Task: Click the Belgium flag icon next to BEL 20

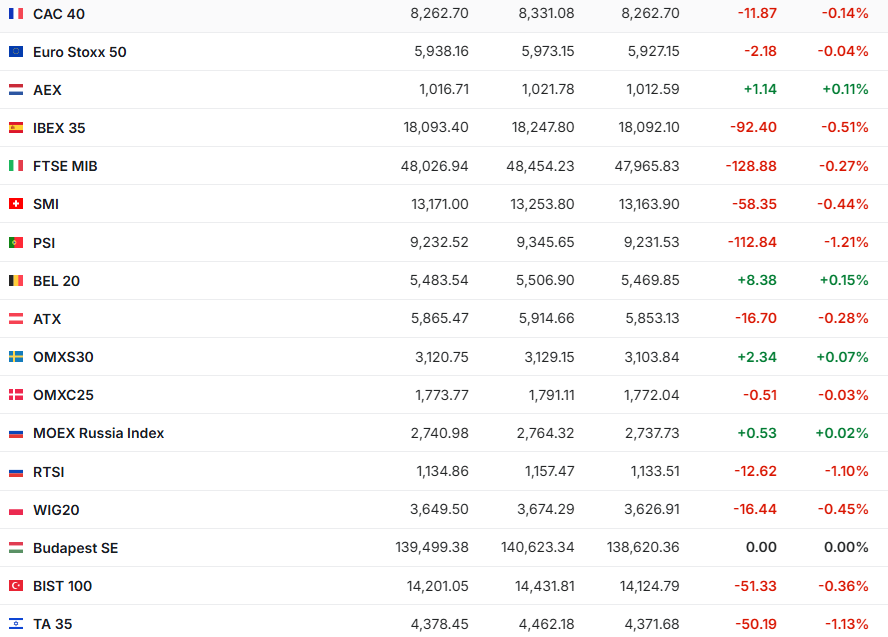Action: coord(16,281)
